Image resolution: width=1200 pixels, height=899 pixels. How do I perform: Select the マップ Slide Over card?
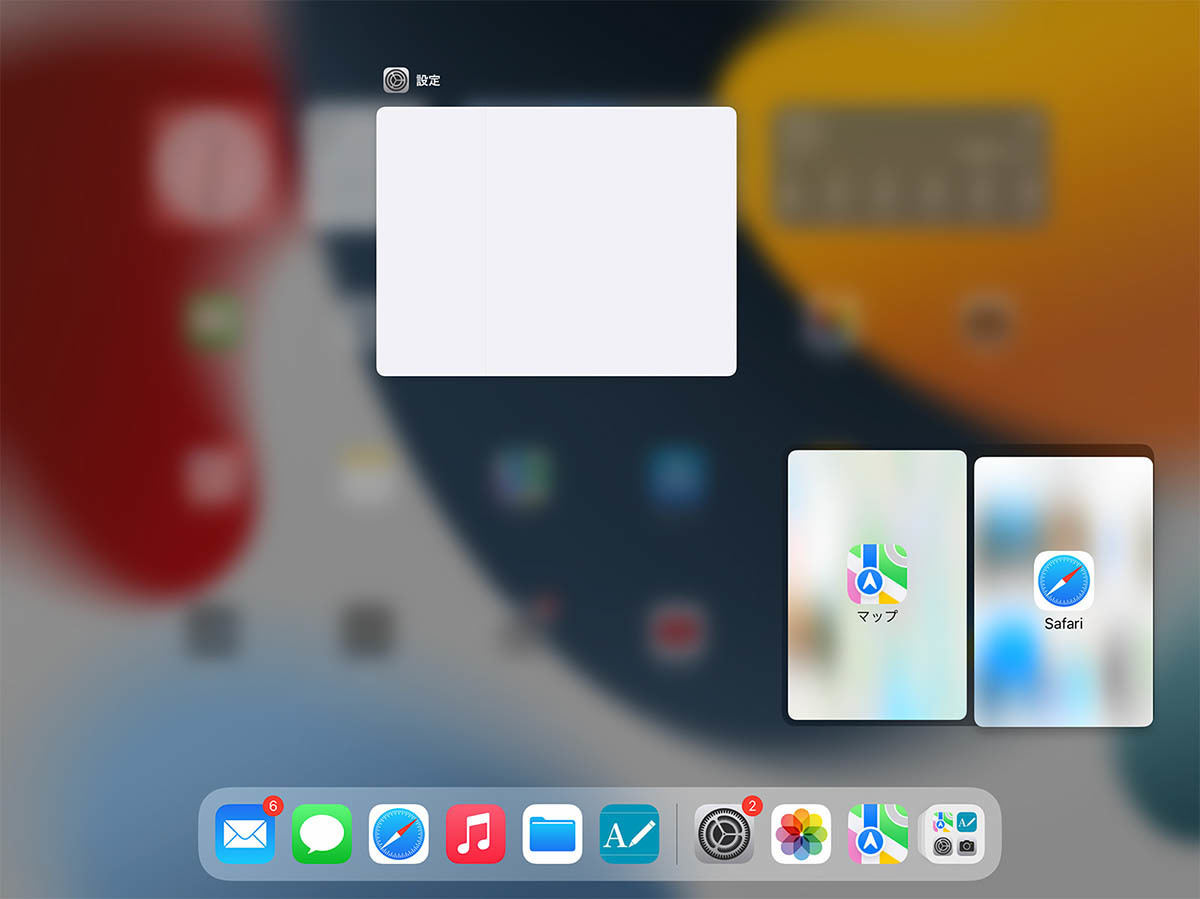tap(877, 585)
